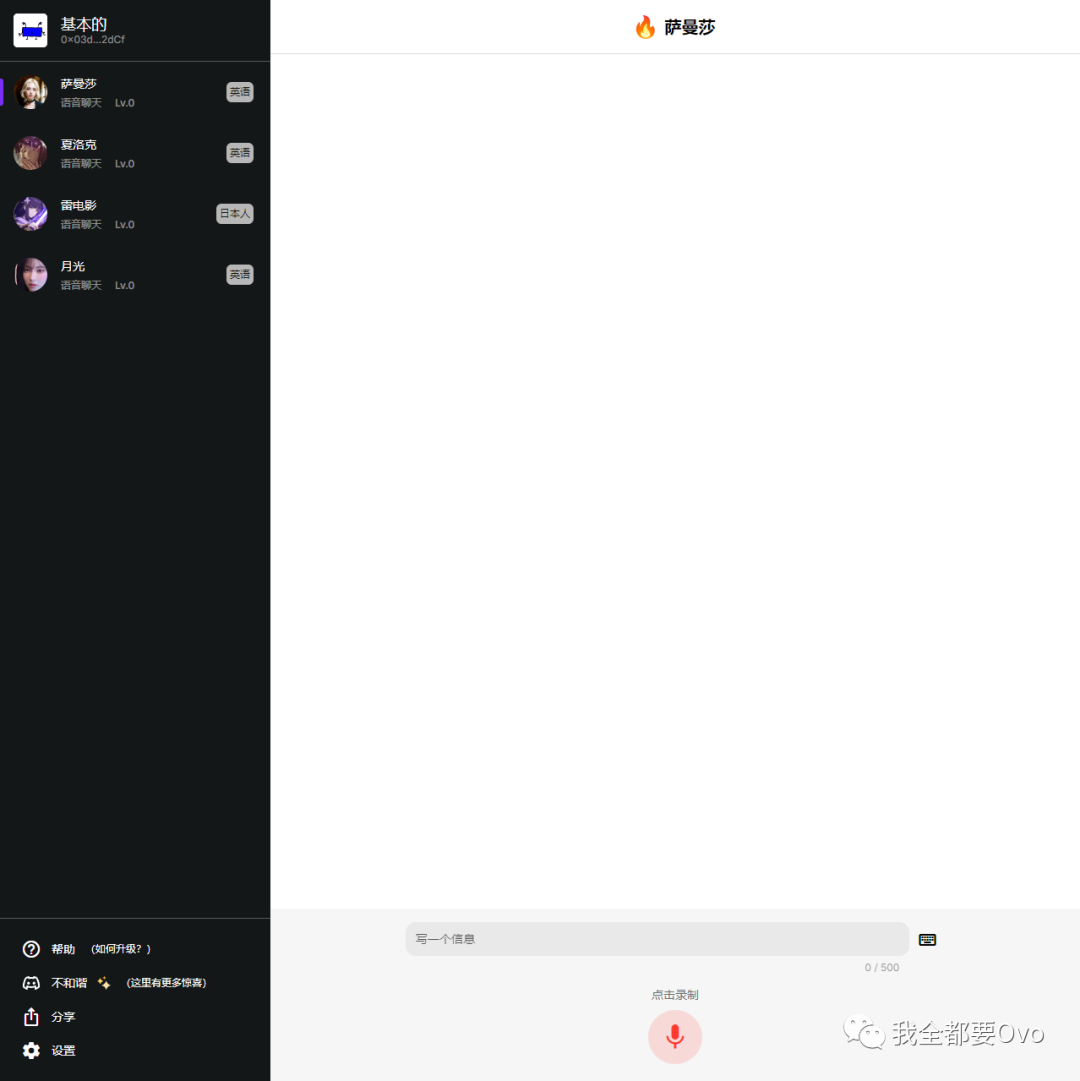
Task: Click 萨曼莎's avatar thumbnail
Action: pos(30,92)
